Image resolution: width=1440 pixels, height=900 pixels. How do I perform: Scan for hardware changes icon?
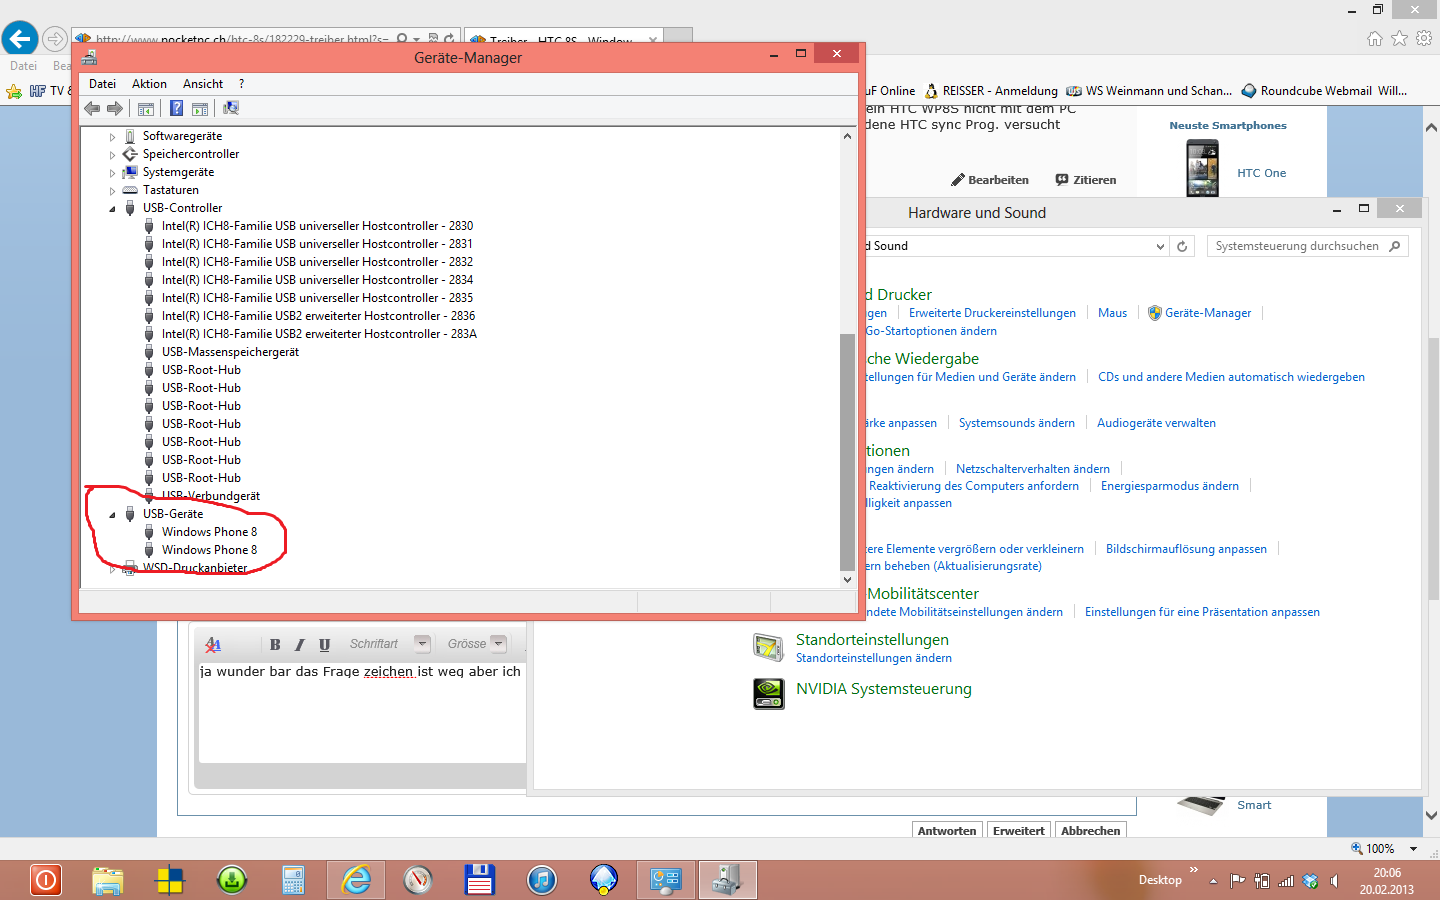coord(231,108)
